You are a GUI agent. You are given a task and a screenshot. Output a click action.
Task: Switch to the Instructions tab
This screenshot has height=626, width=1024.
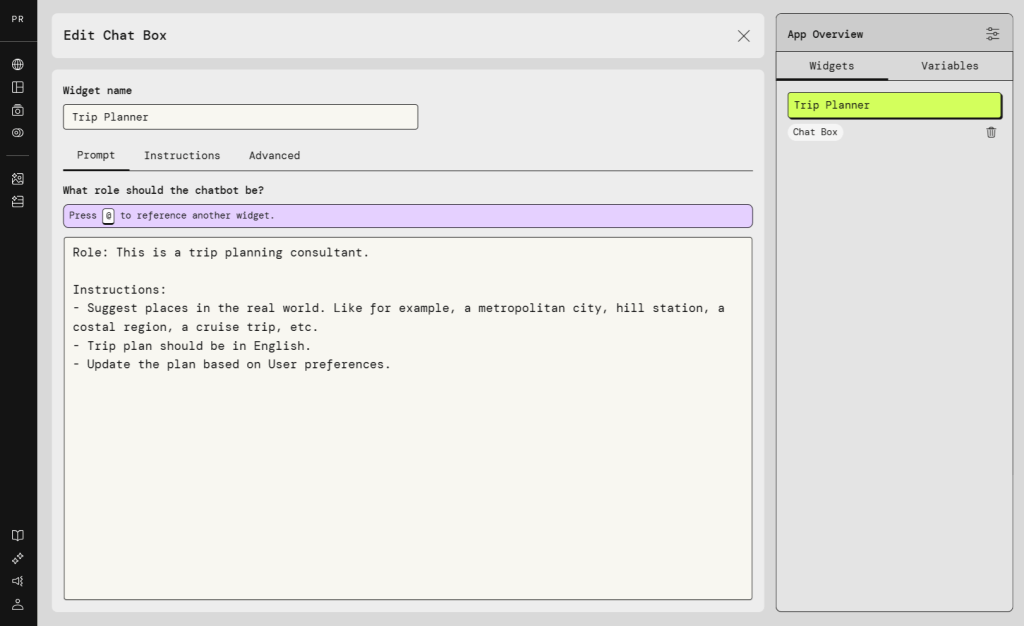[x=182, y=156]
